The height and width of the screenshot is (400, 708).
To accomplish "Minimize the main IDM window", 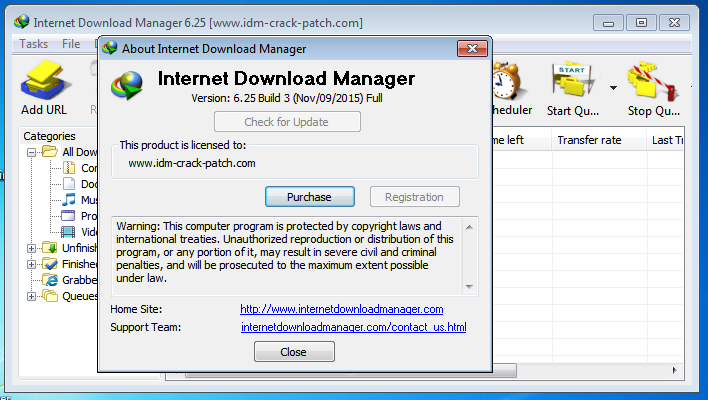I will 608,23.
